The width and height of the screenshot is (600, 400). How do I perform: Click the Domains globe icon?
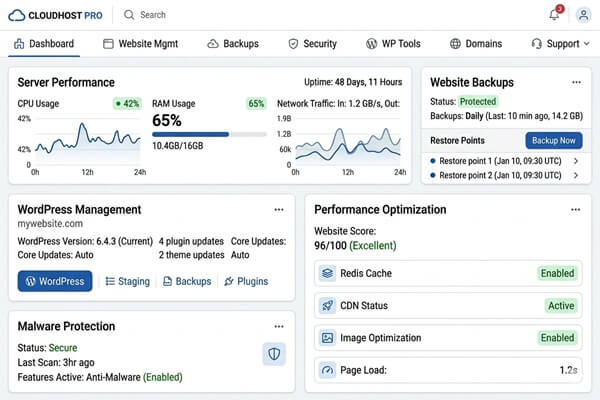(x=455, y=44)
